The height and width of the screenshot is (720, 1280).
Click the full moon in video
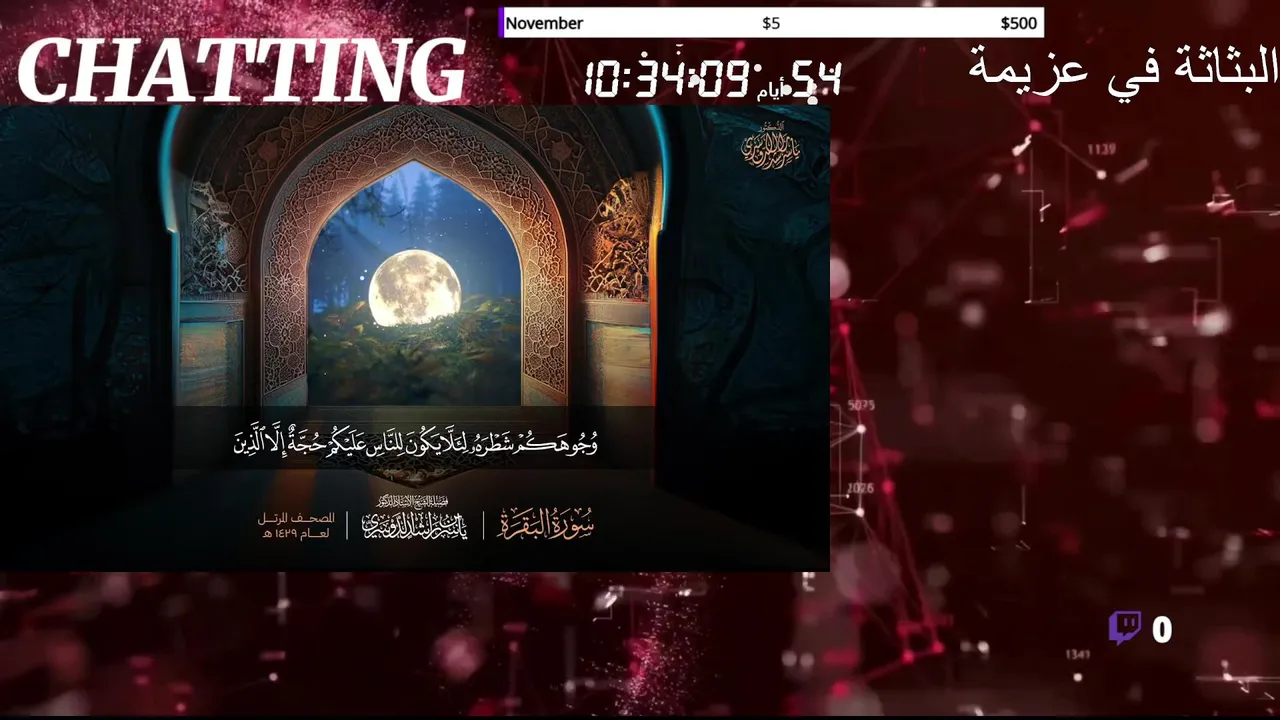click(x=414, y=288)
